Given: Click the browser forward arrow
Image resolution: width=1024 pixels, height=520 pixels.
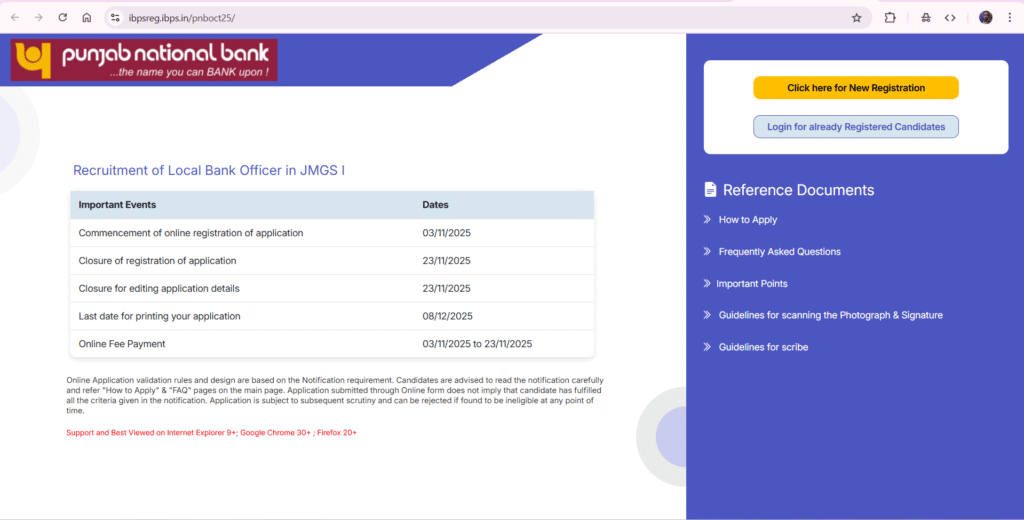Looking at the screenshot, I should coord(39,18).
